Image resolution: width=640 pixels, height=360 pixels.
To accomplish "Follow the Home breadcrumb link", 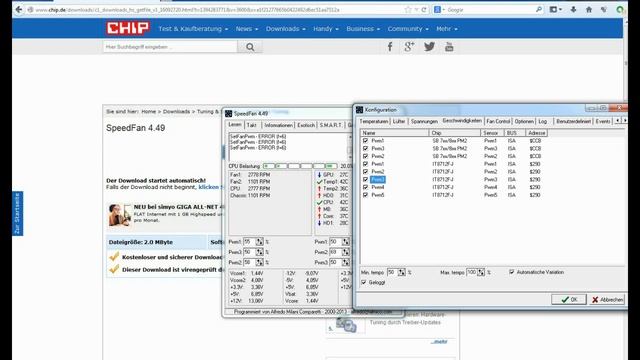I will point(149,111).
